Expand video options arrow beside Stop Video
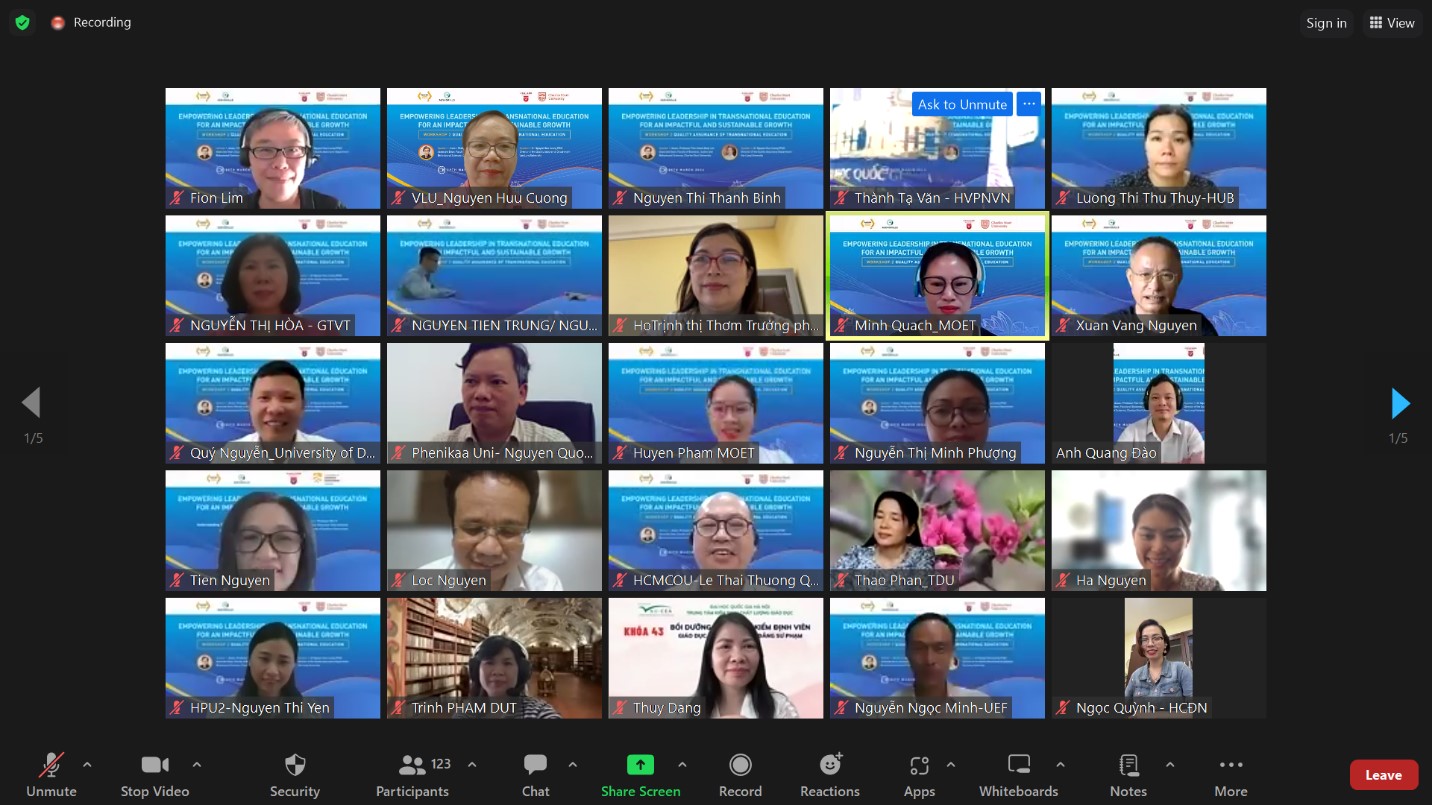Viewport: 1432px width, 805px height. (x=197, y=765)
